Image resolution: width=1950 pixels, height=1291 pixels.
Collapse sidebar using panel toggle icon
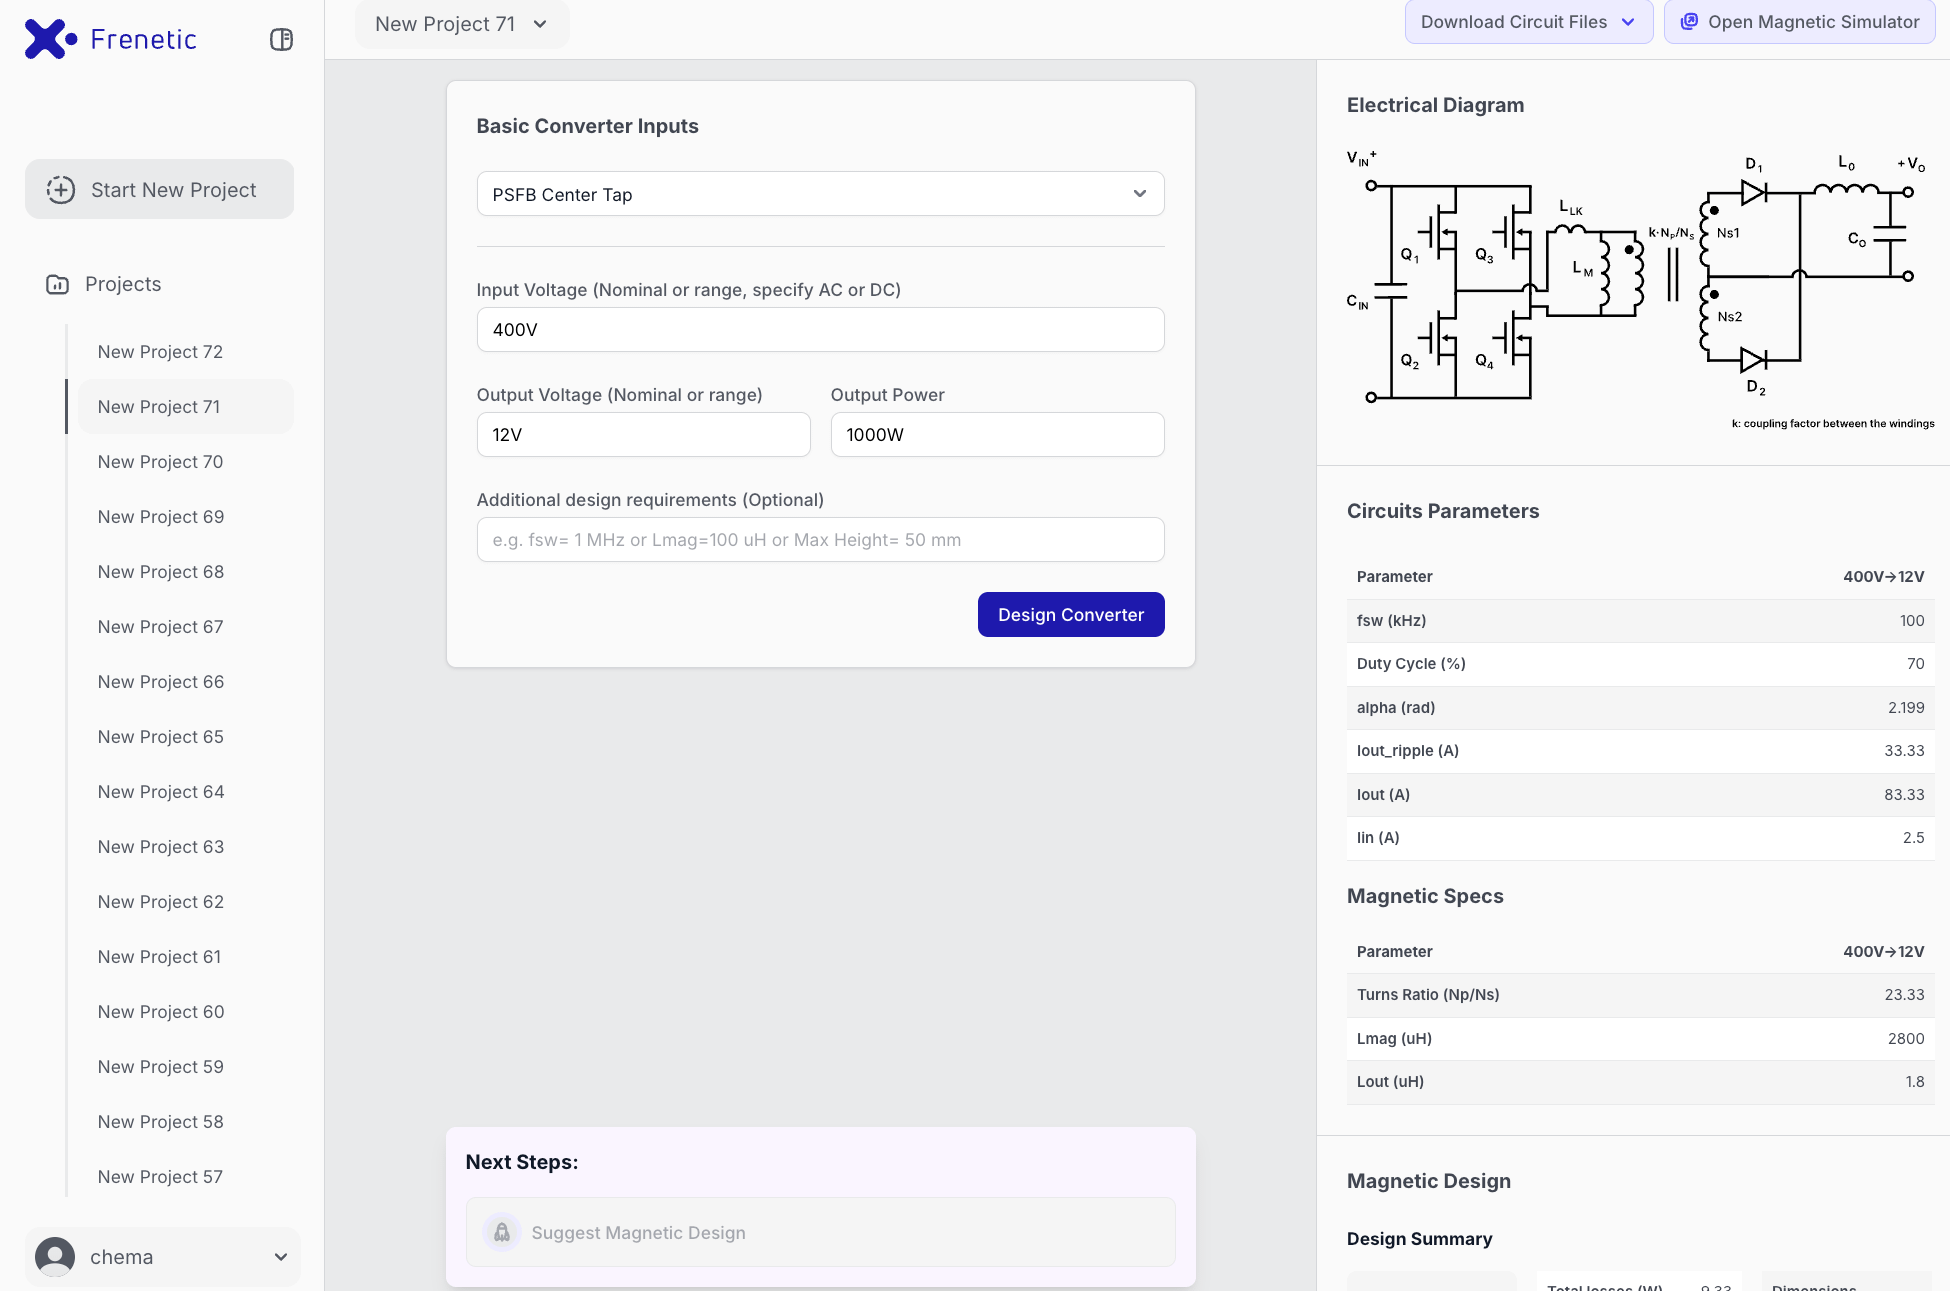(x=281, y=39)
